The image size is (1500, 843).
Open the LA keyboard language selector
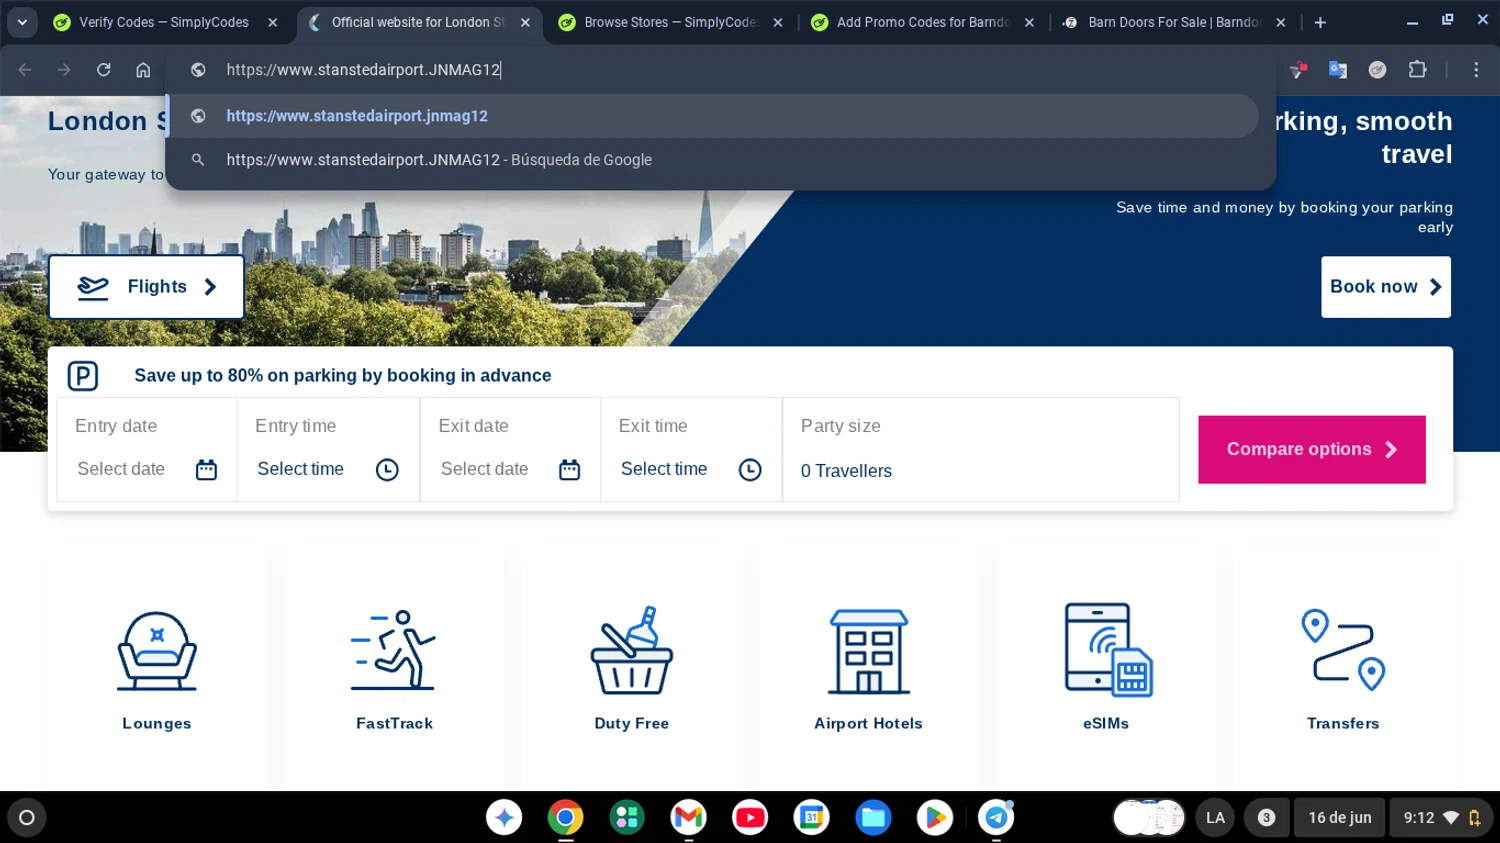point(1215,817)
